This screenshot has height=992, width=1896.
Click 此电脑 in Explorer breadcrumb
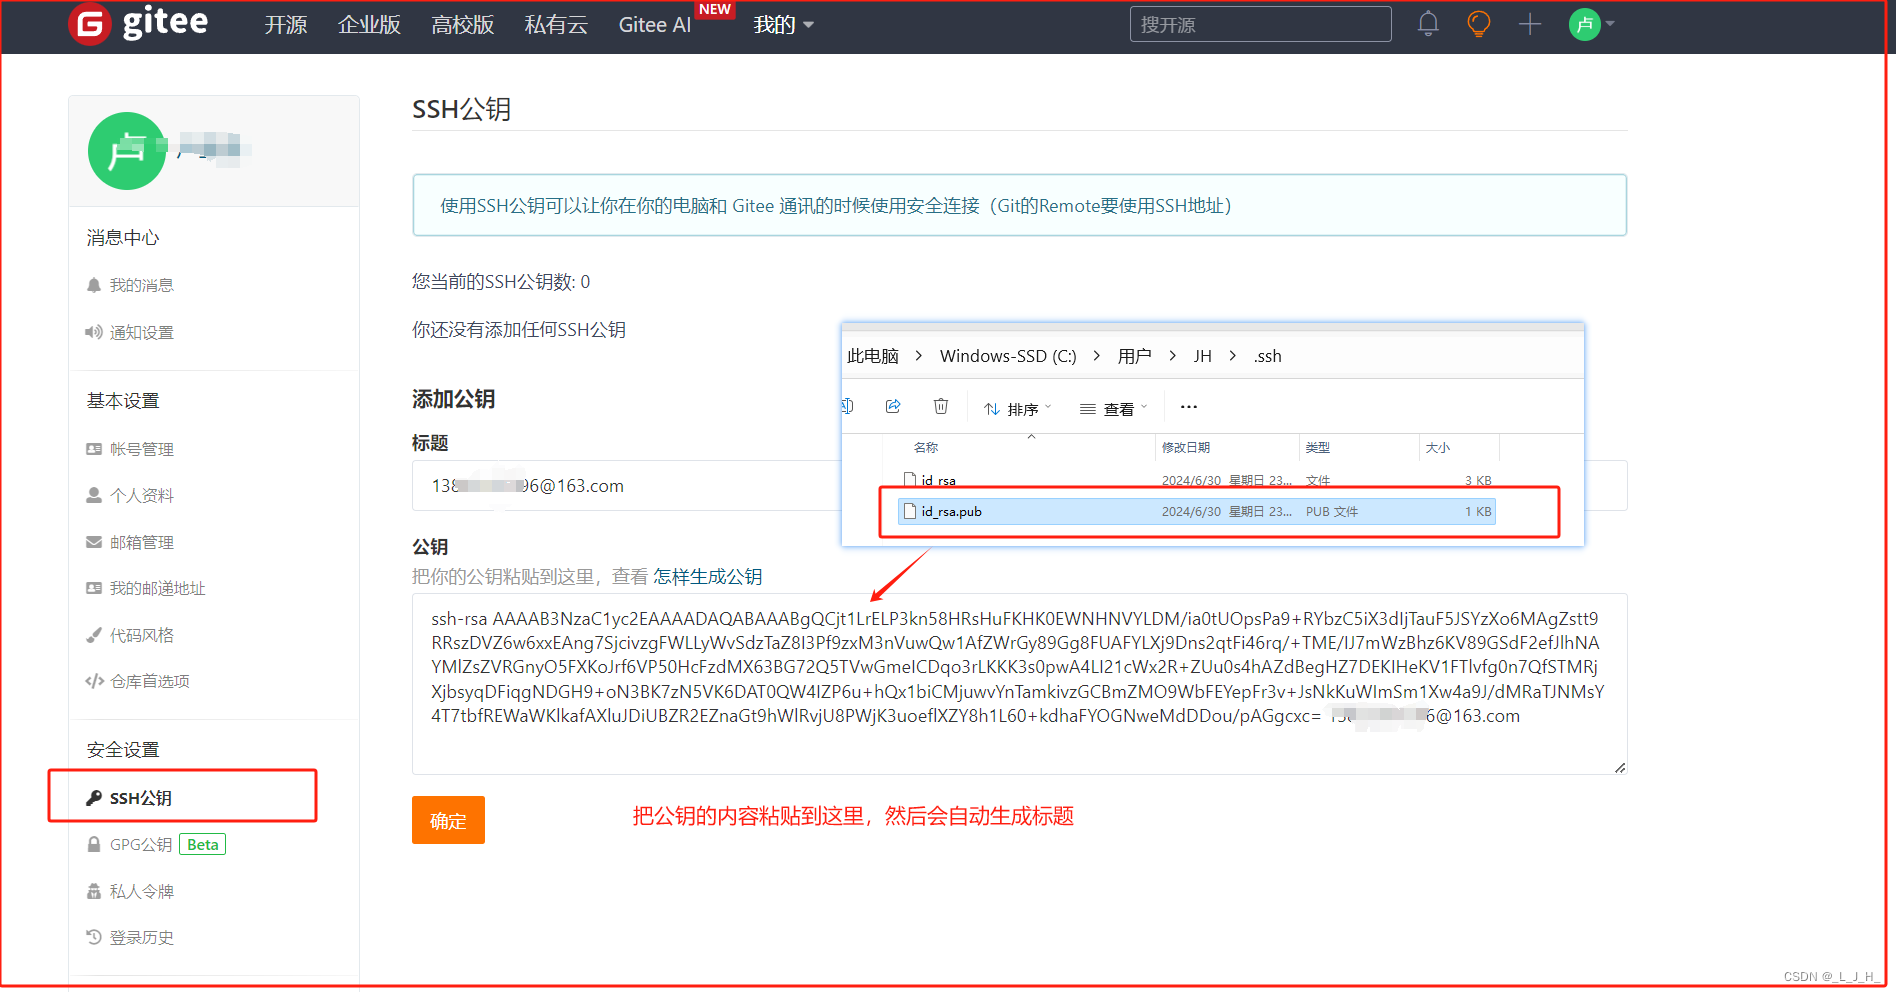(x=873, y=356)
